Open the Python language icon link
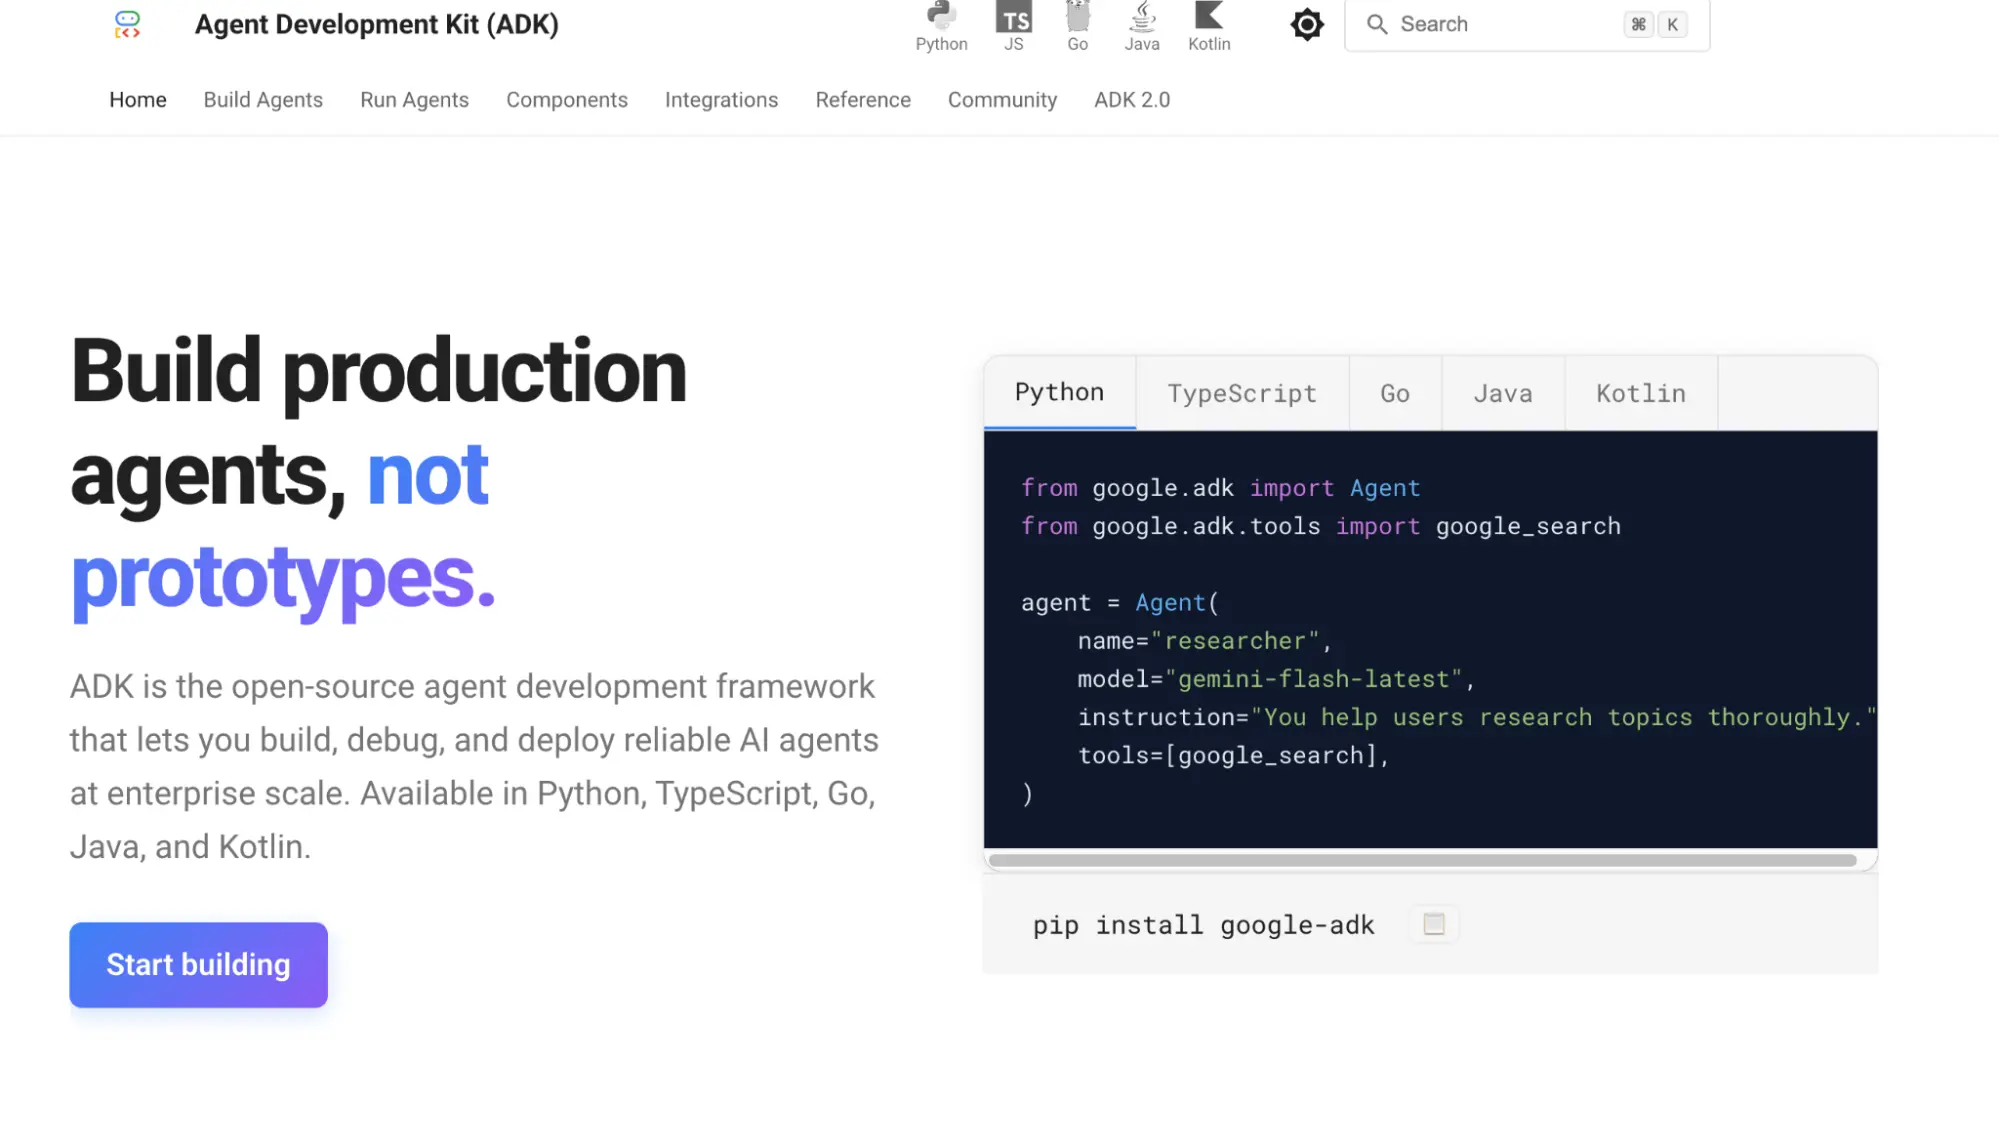 pos(941,26)
